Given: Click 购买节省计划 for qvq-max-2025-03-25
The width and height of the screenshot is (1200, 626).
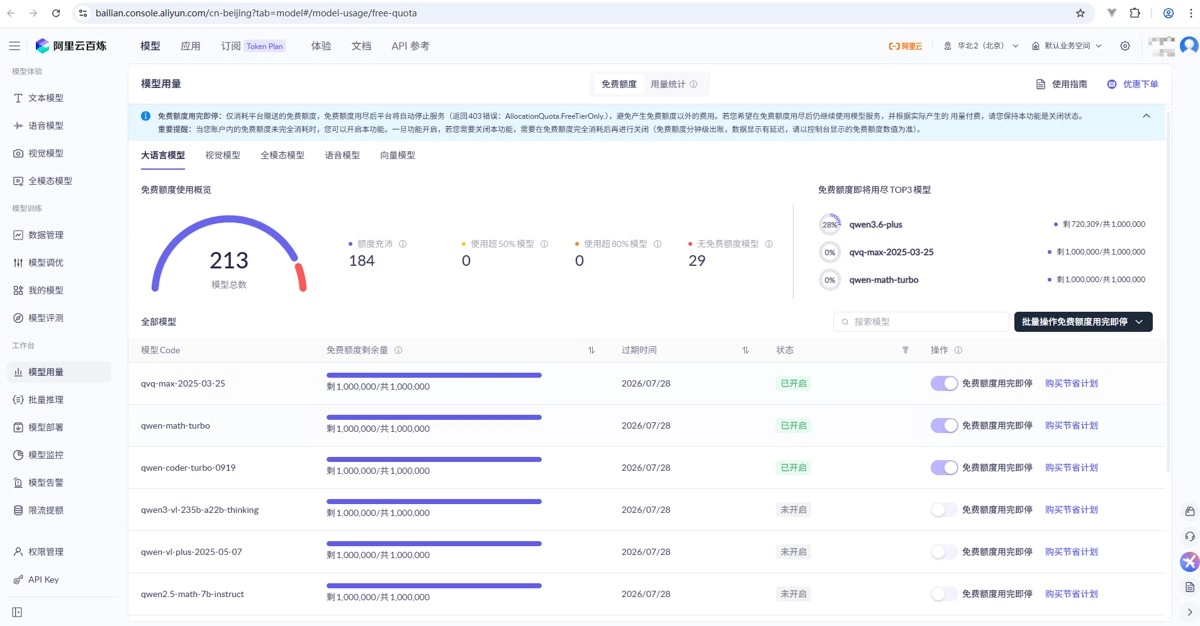Looking at the screenshot, I should coord(1071,383).
